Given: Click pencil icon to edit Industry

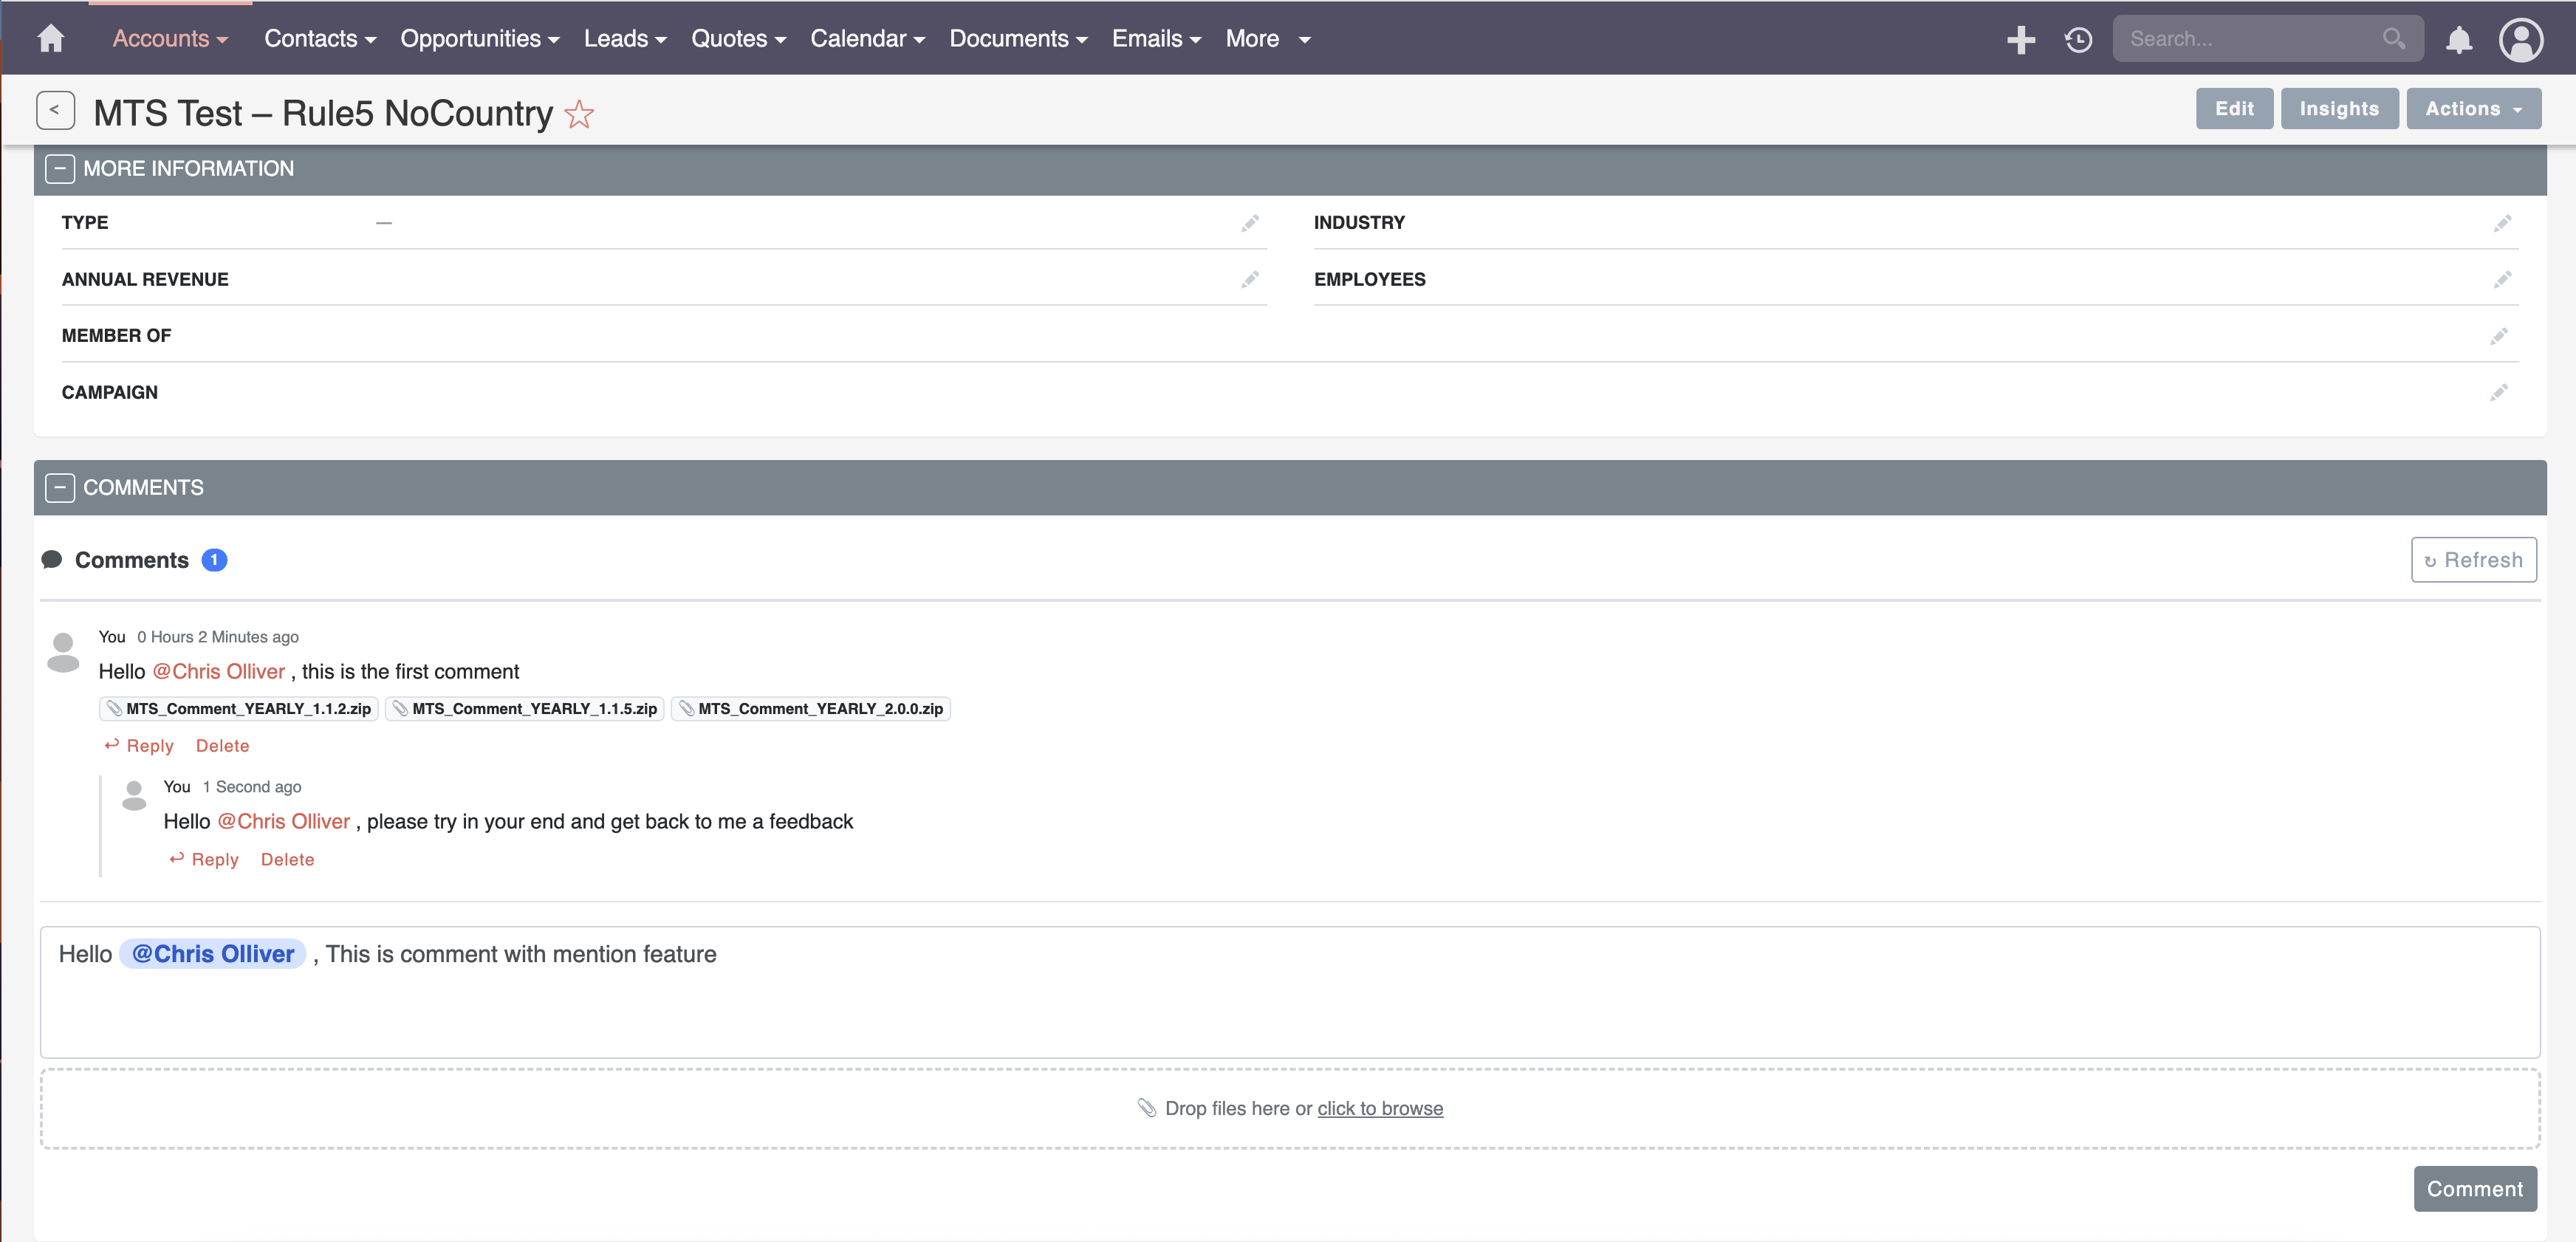Looking at the screenshot, I should click(x=2501, y=223).
